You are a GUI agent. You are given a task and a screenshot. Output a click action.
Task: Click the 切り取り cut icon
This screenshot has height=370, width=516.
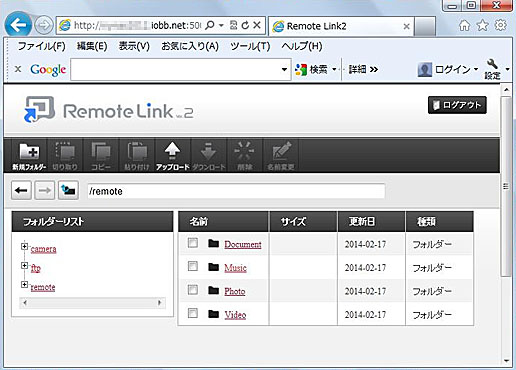pos(65,156)
